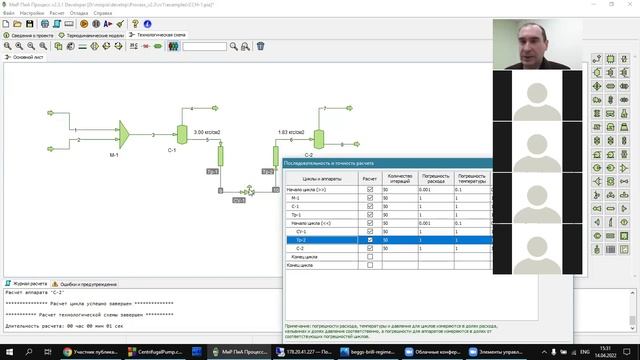Select the separator C-2 on flowsheet

(319, 139)
